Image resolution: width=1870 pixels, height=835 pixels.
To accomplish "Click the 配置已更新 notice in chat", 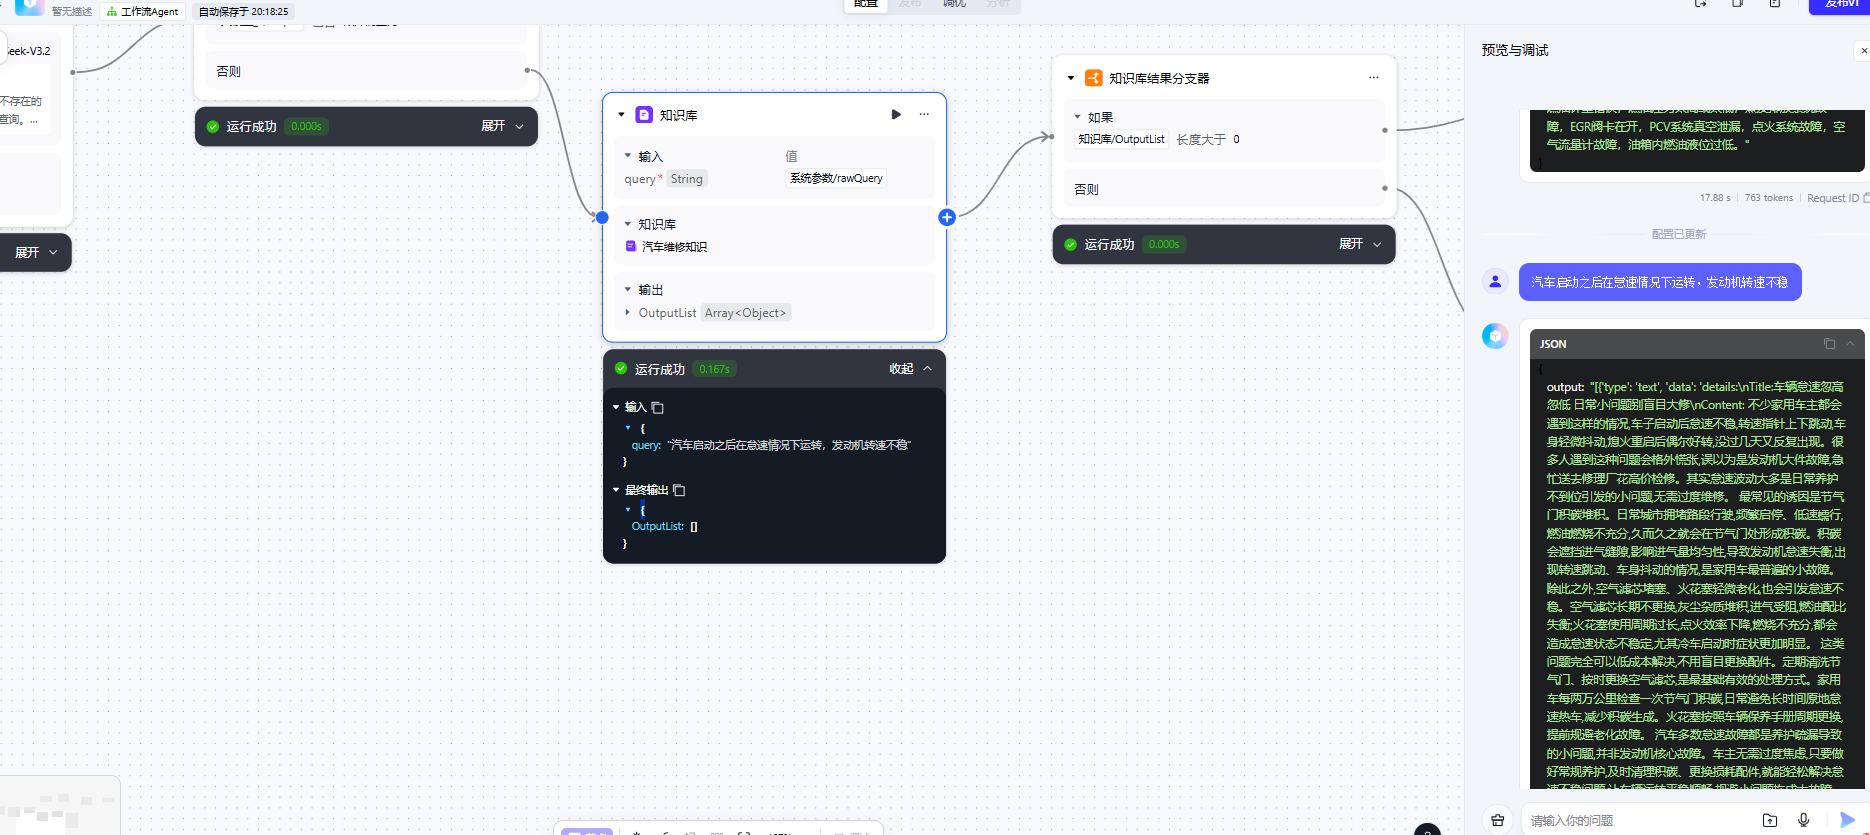I will coord(1679,234).
